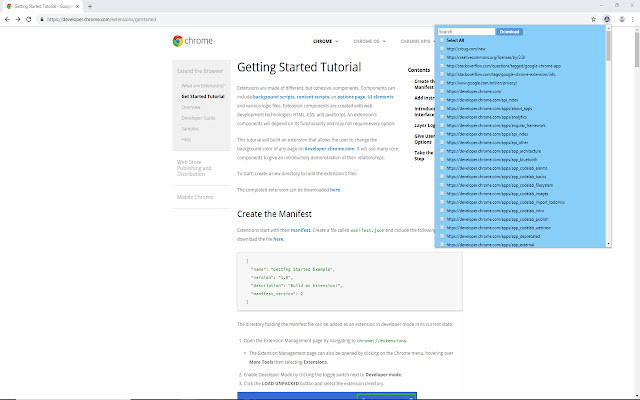
Task: Click the browser forward arrow
Action: (19, 18)
